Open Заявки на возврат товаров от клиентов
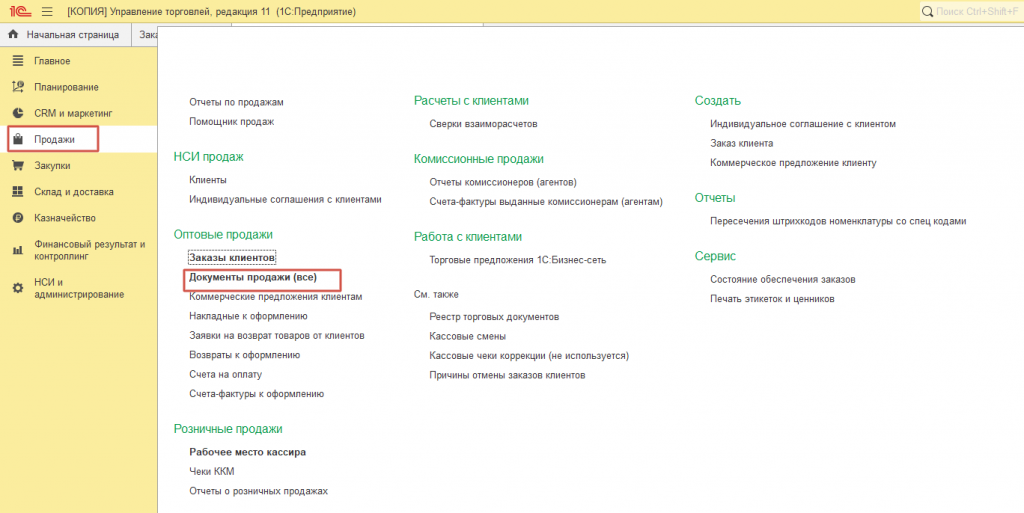Viewport: 1024px width, 513px height. 277,335
